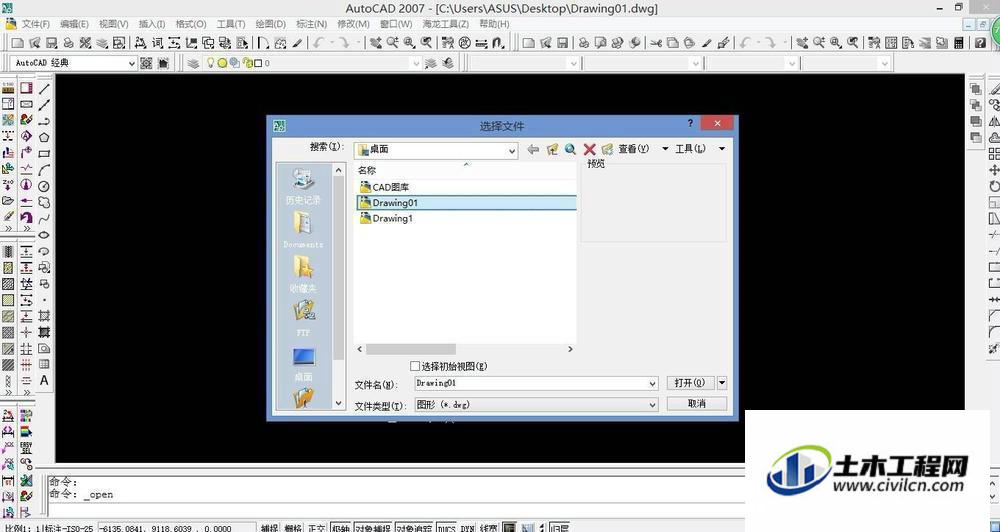This screenshot has width=1000, height=532.
Task: Open 收藏夹 in the places sidebar
Action: click(x=304, y=274)
